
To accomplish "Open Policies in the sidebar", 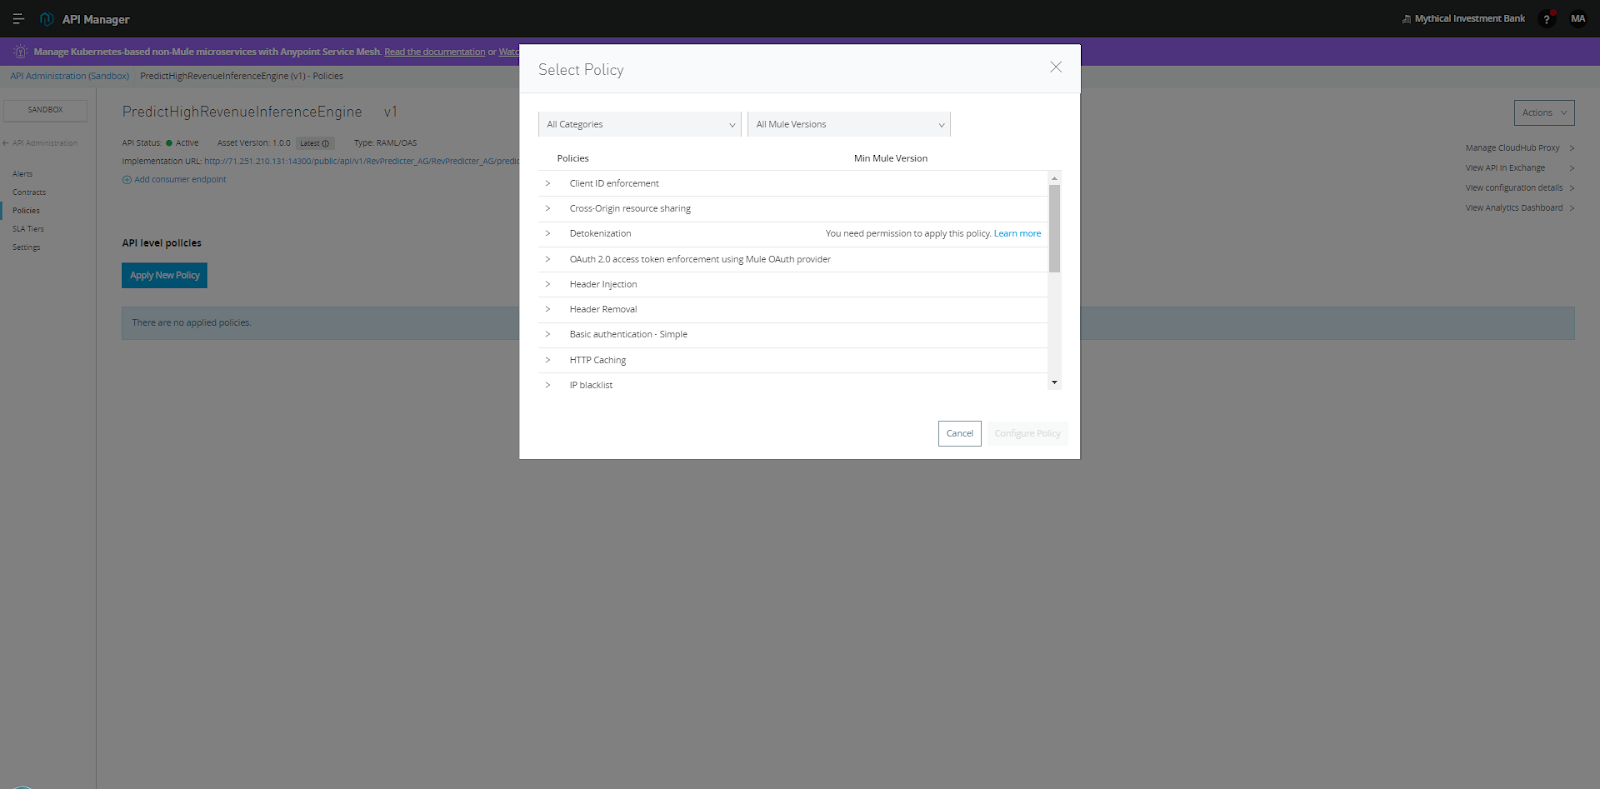I will 26,210.
